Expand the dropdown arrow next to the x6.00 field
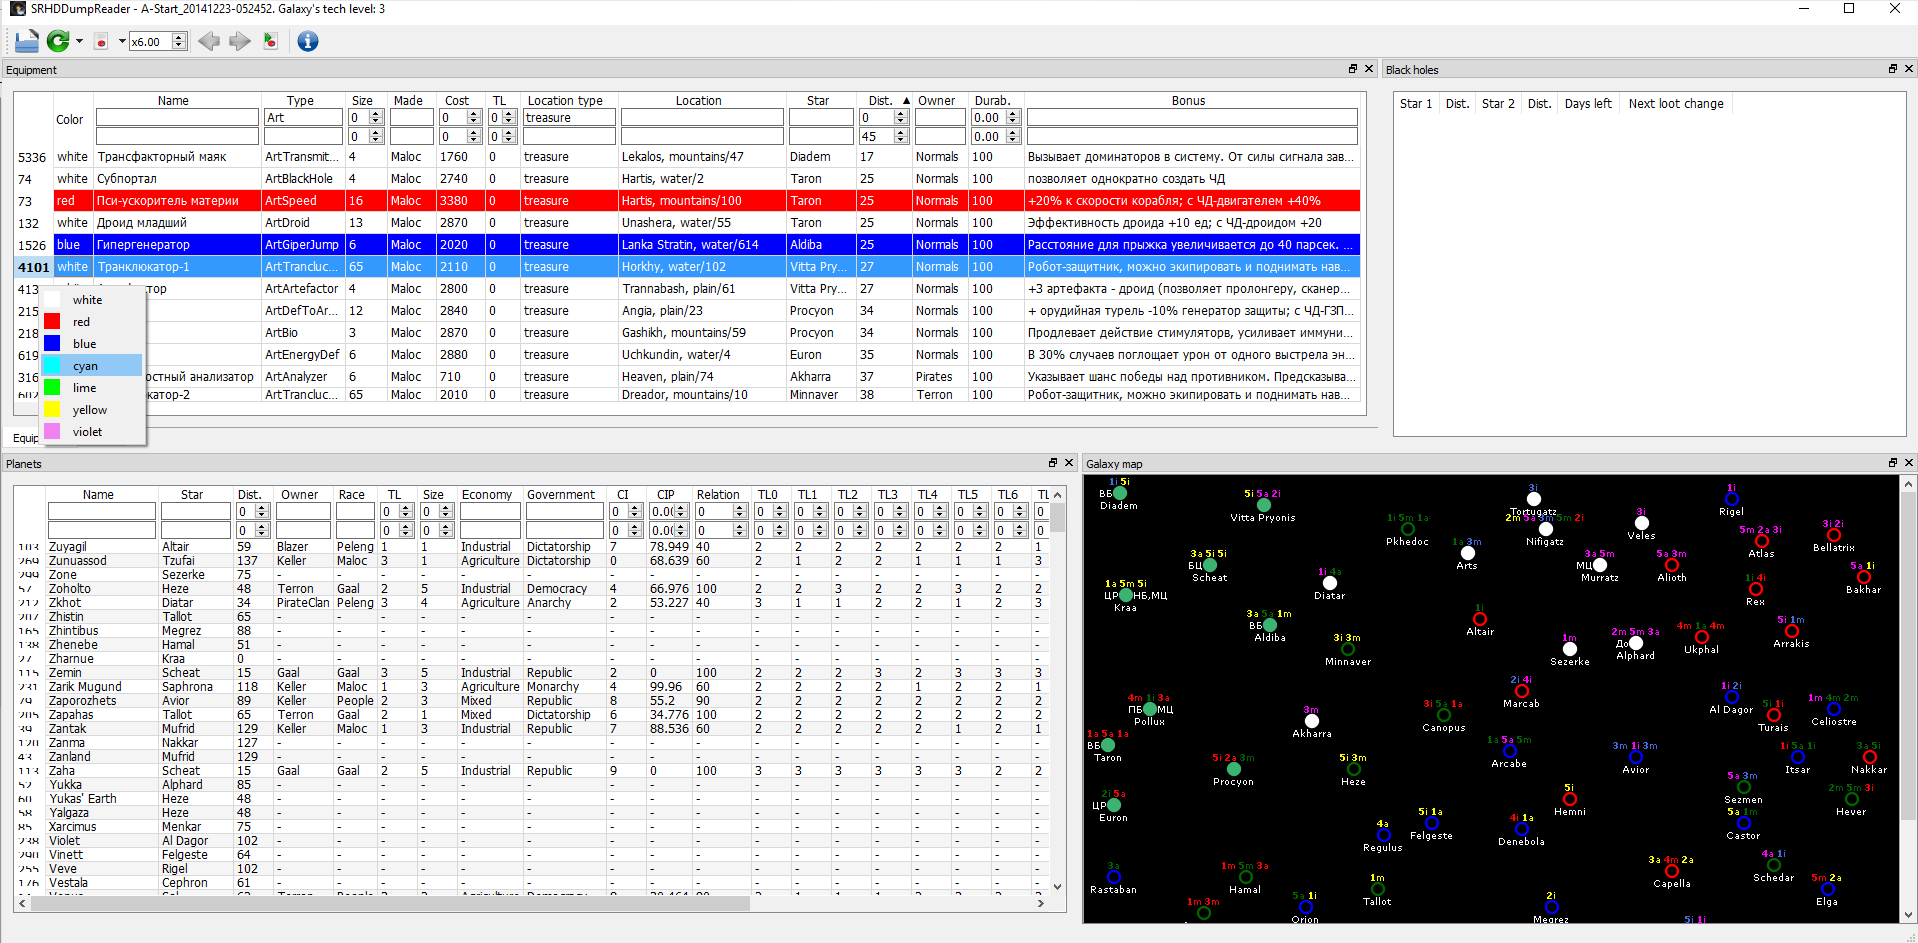 (122, 41)
